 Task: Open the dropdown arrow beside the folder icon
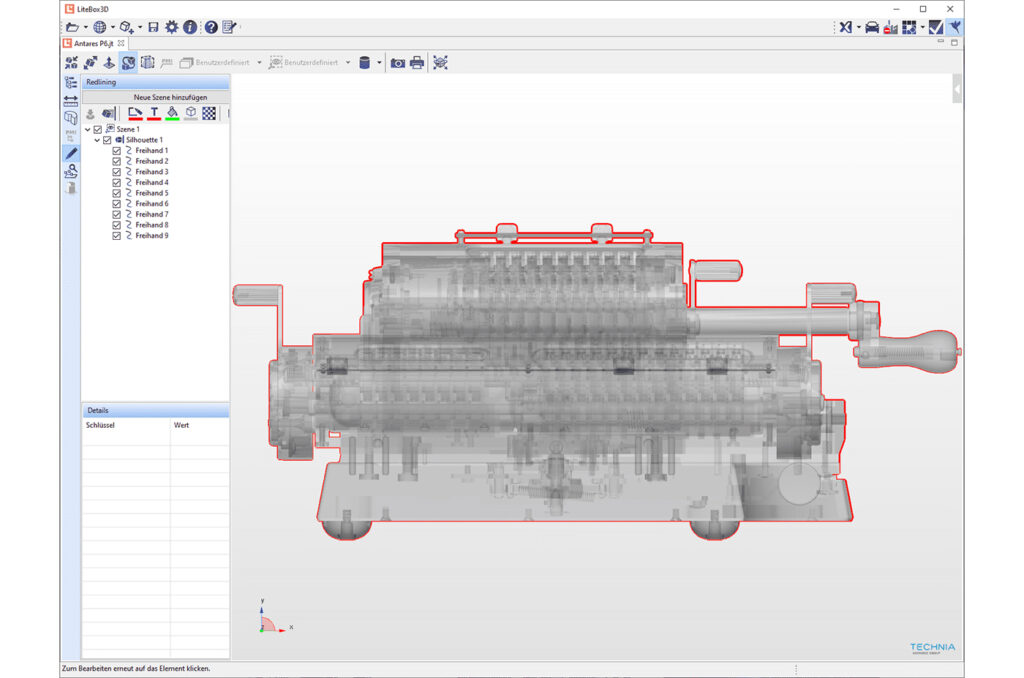[86, 27]
